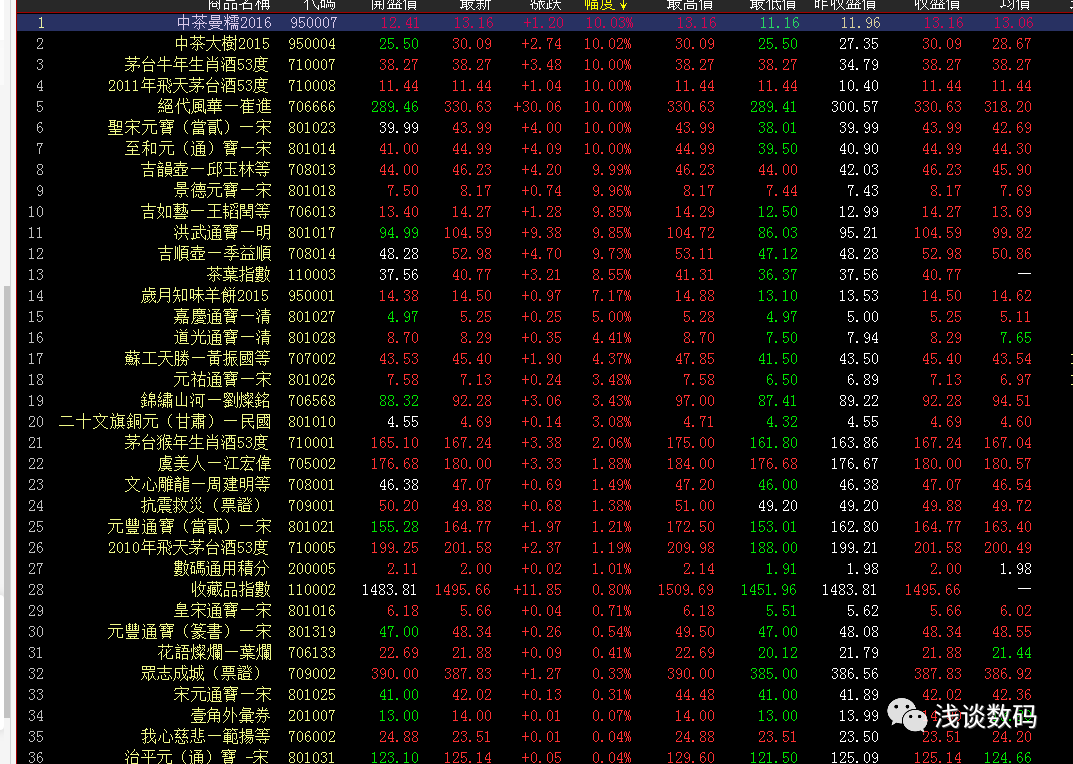Open the 茶葉指數 index row
This screenshot has height=764, width=1073.
coord(239,275)
